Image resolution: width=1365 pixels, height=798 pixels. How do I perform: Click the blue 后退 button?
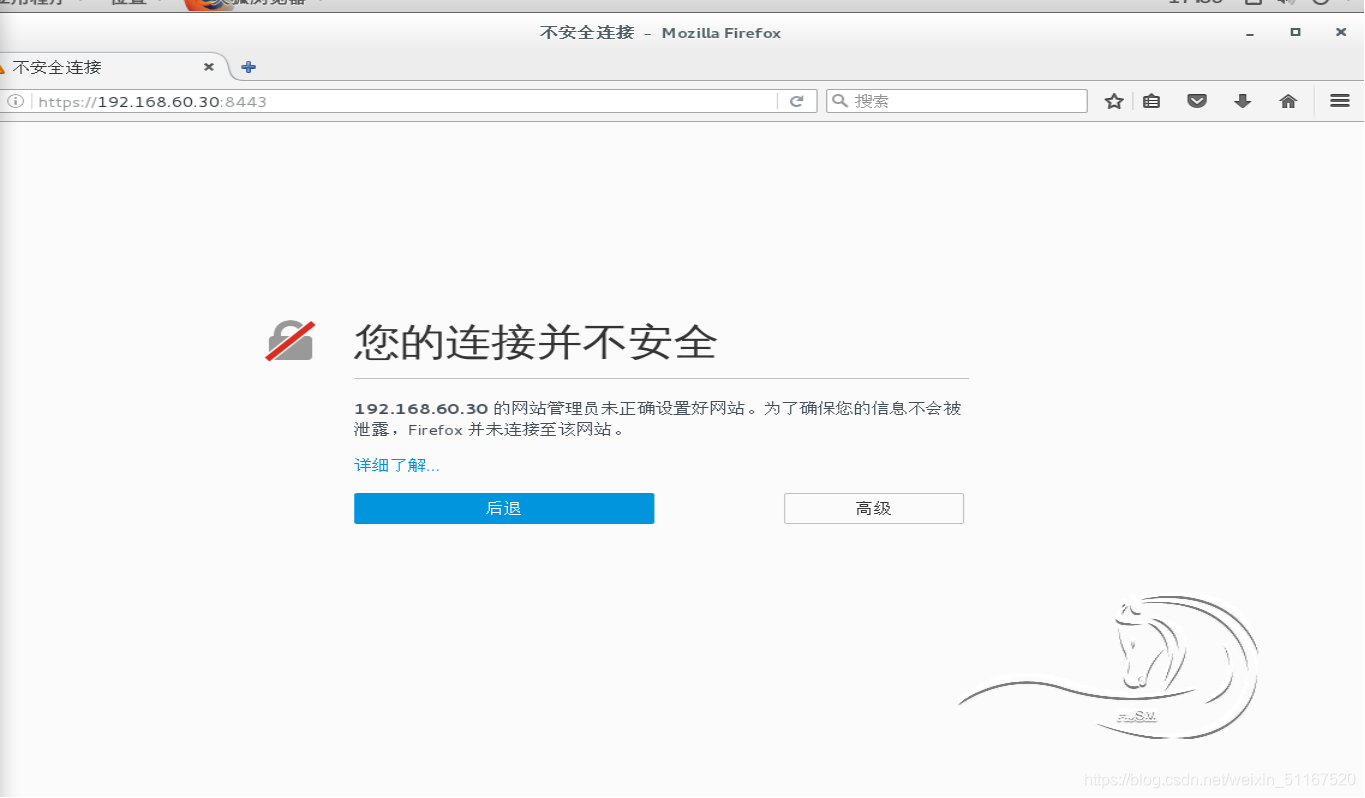(x=504, y=508)
